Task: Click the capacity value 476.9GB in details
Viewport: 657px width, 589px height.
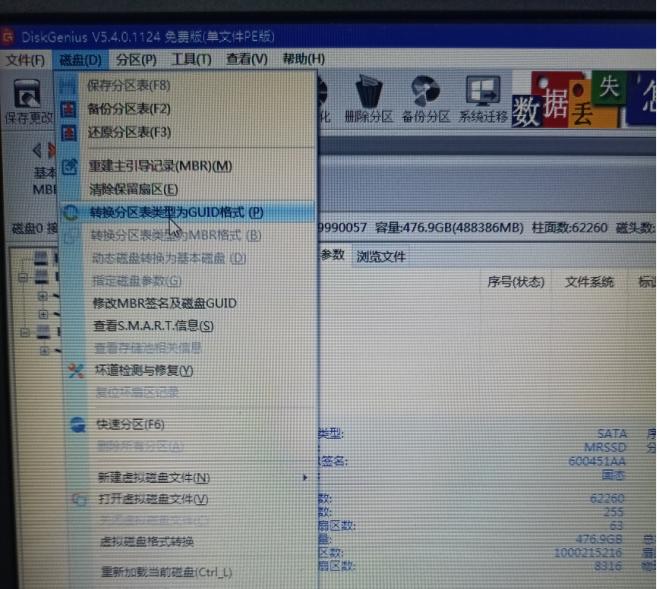Action: pos(599,539)
